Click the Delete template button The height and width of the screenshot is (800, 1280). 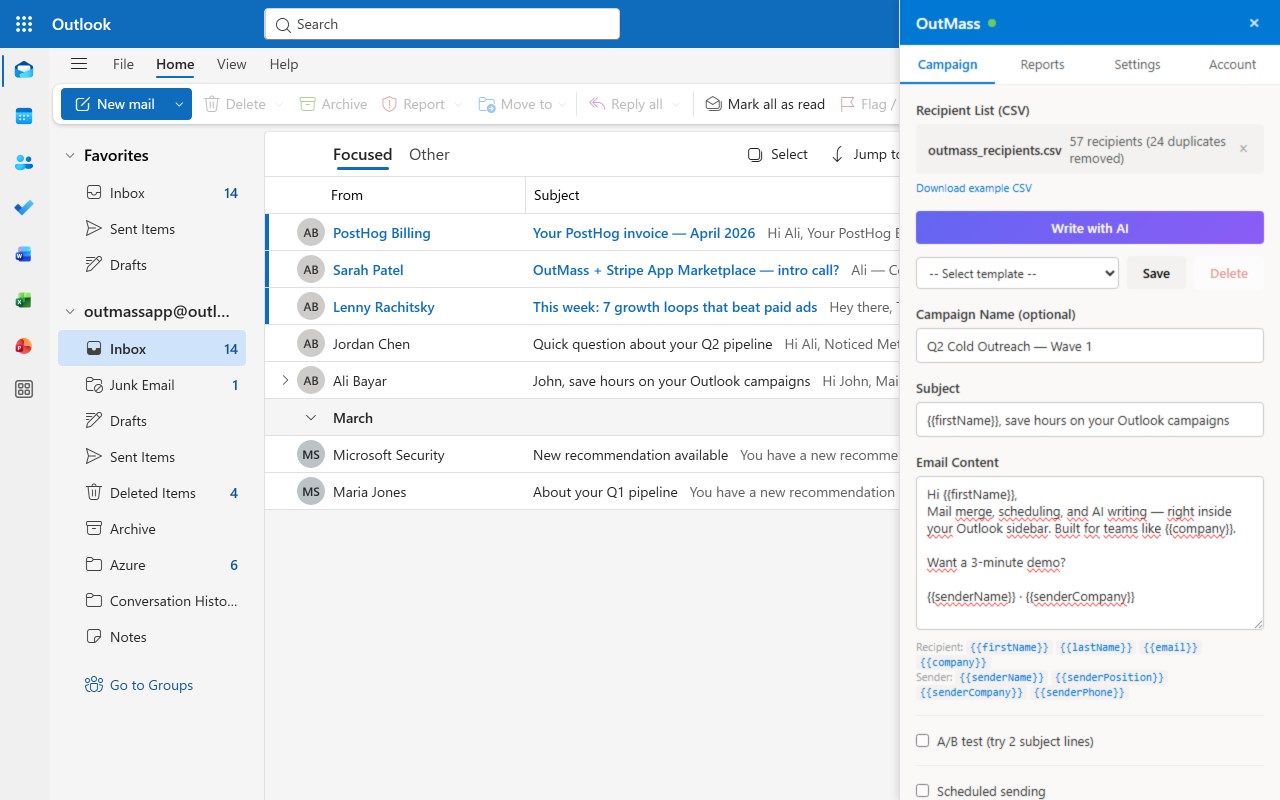pyautogui.click(x=1229, y=273)
